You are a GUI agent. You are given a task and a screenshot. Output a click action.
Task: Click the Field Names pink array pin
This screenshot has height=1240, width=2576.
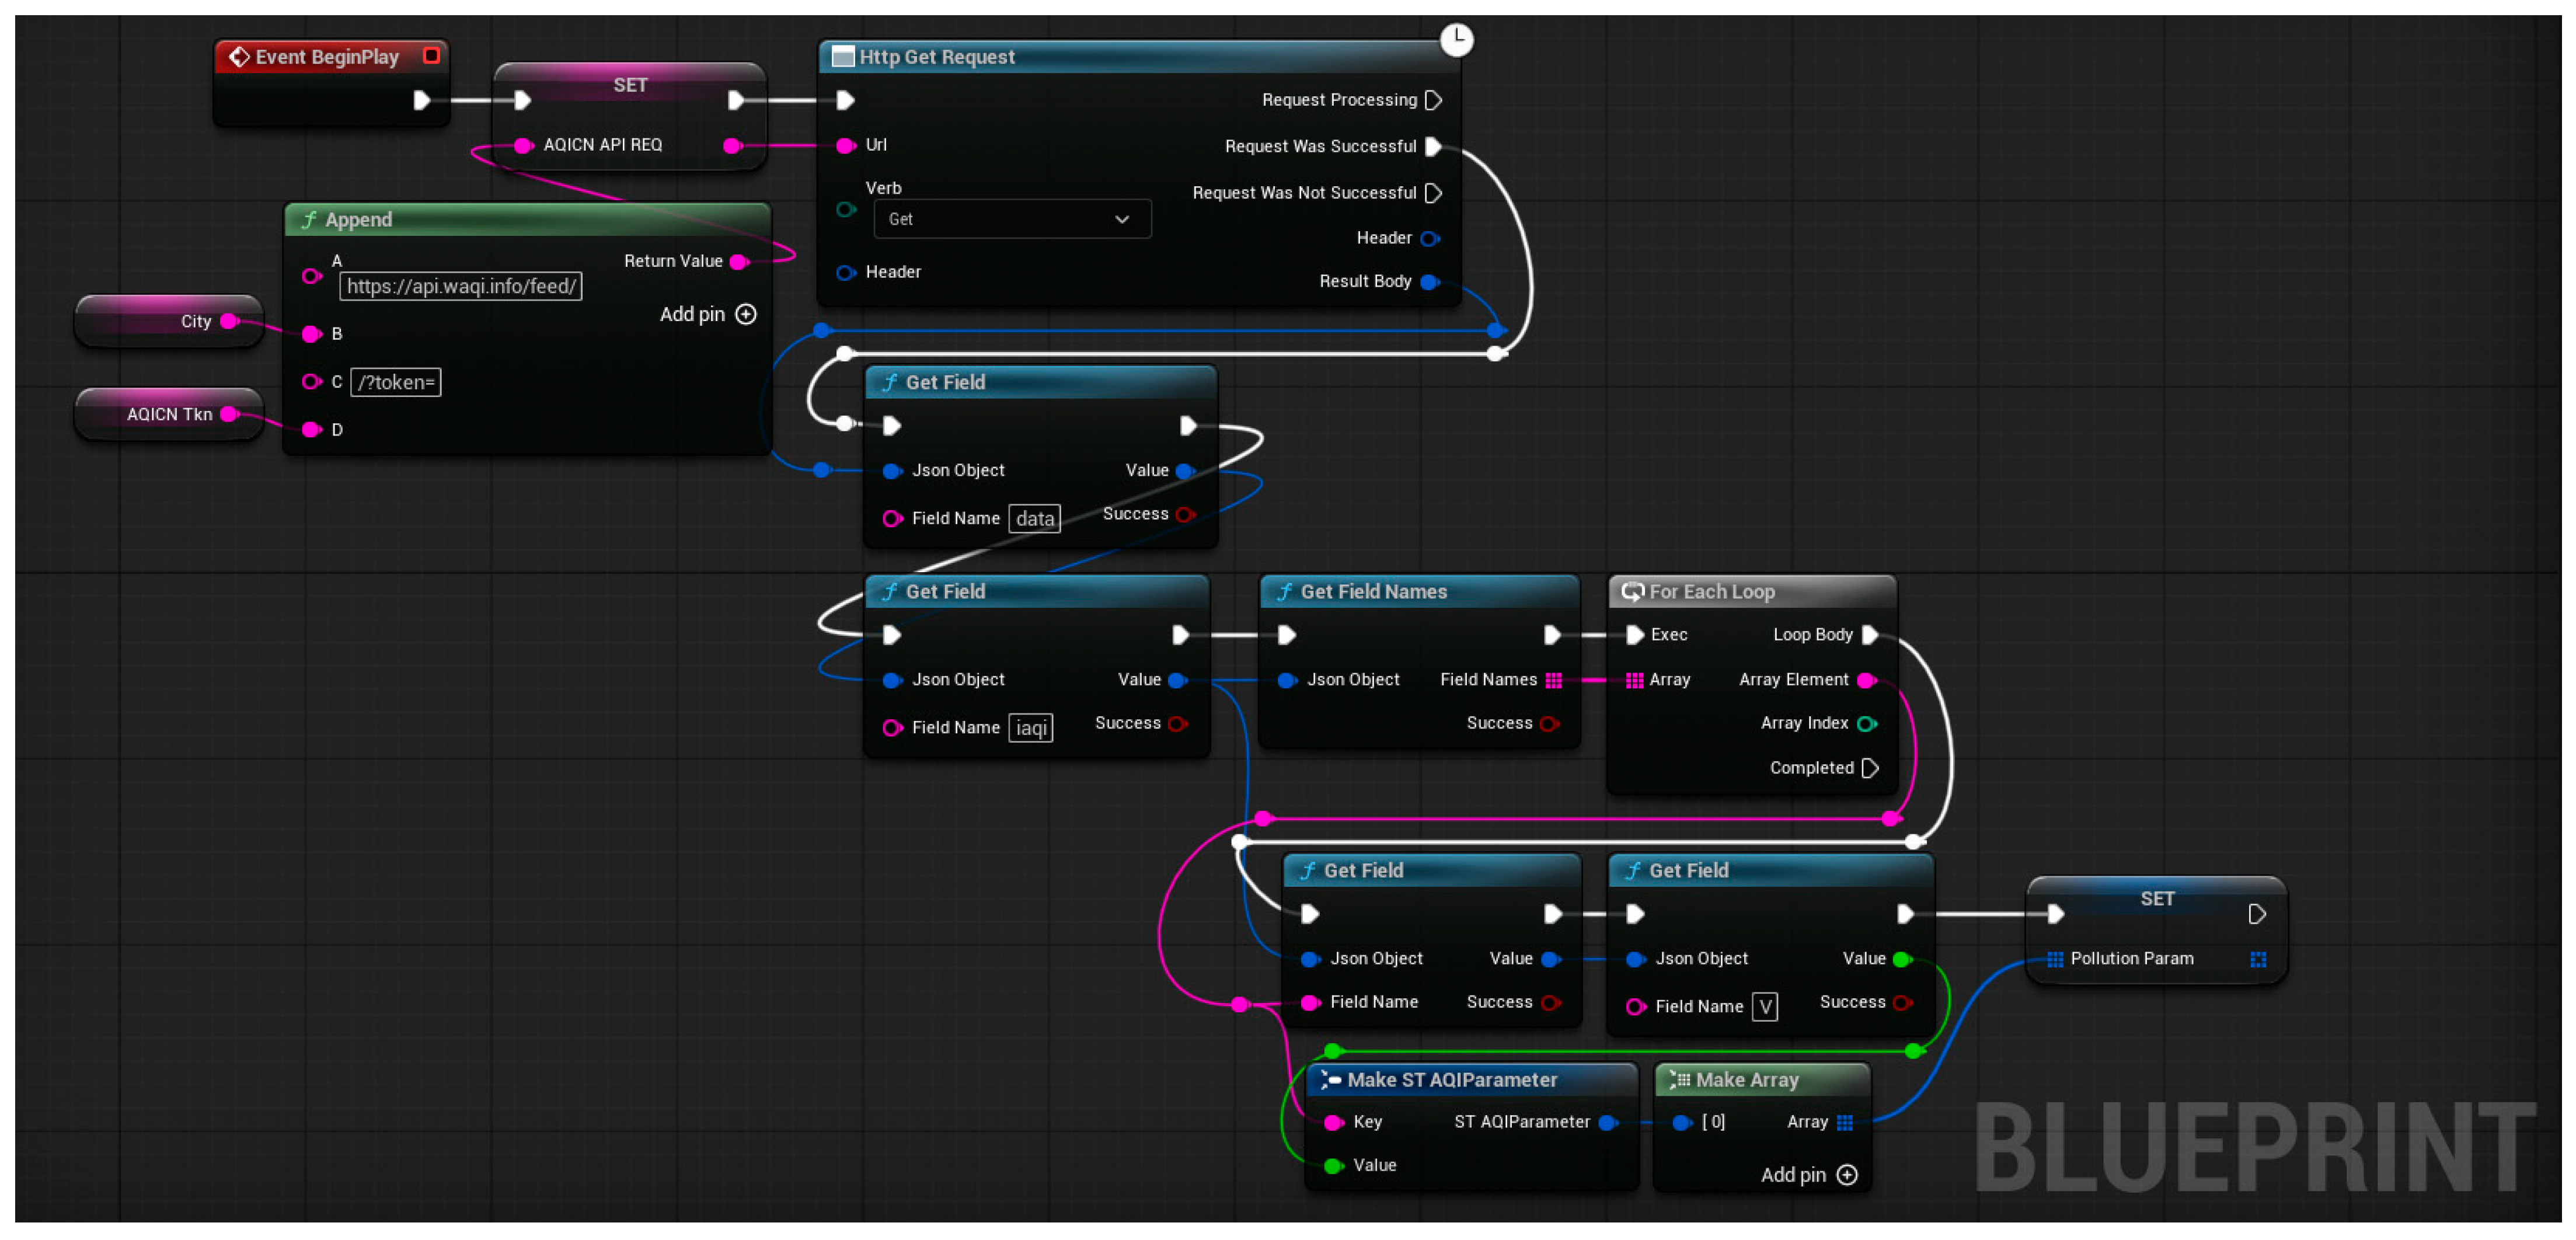(1553, 680)
